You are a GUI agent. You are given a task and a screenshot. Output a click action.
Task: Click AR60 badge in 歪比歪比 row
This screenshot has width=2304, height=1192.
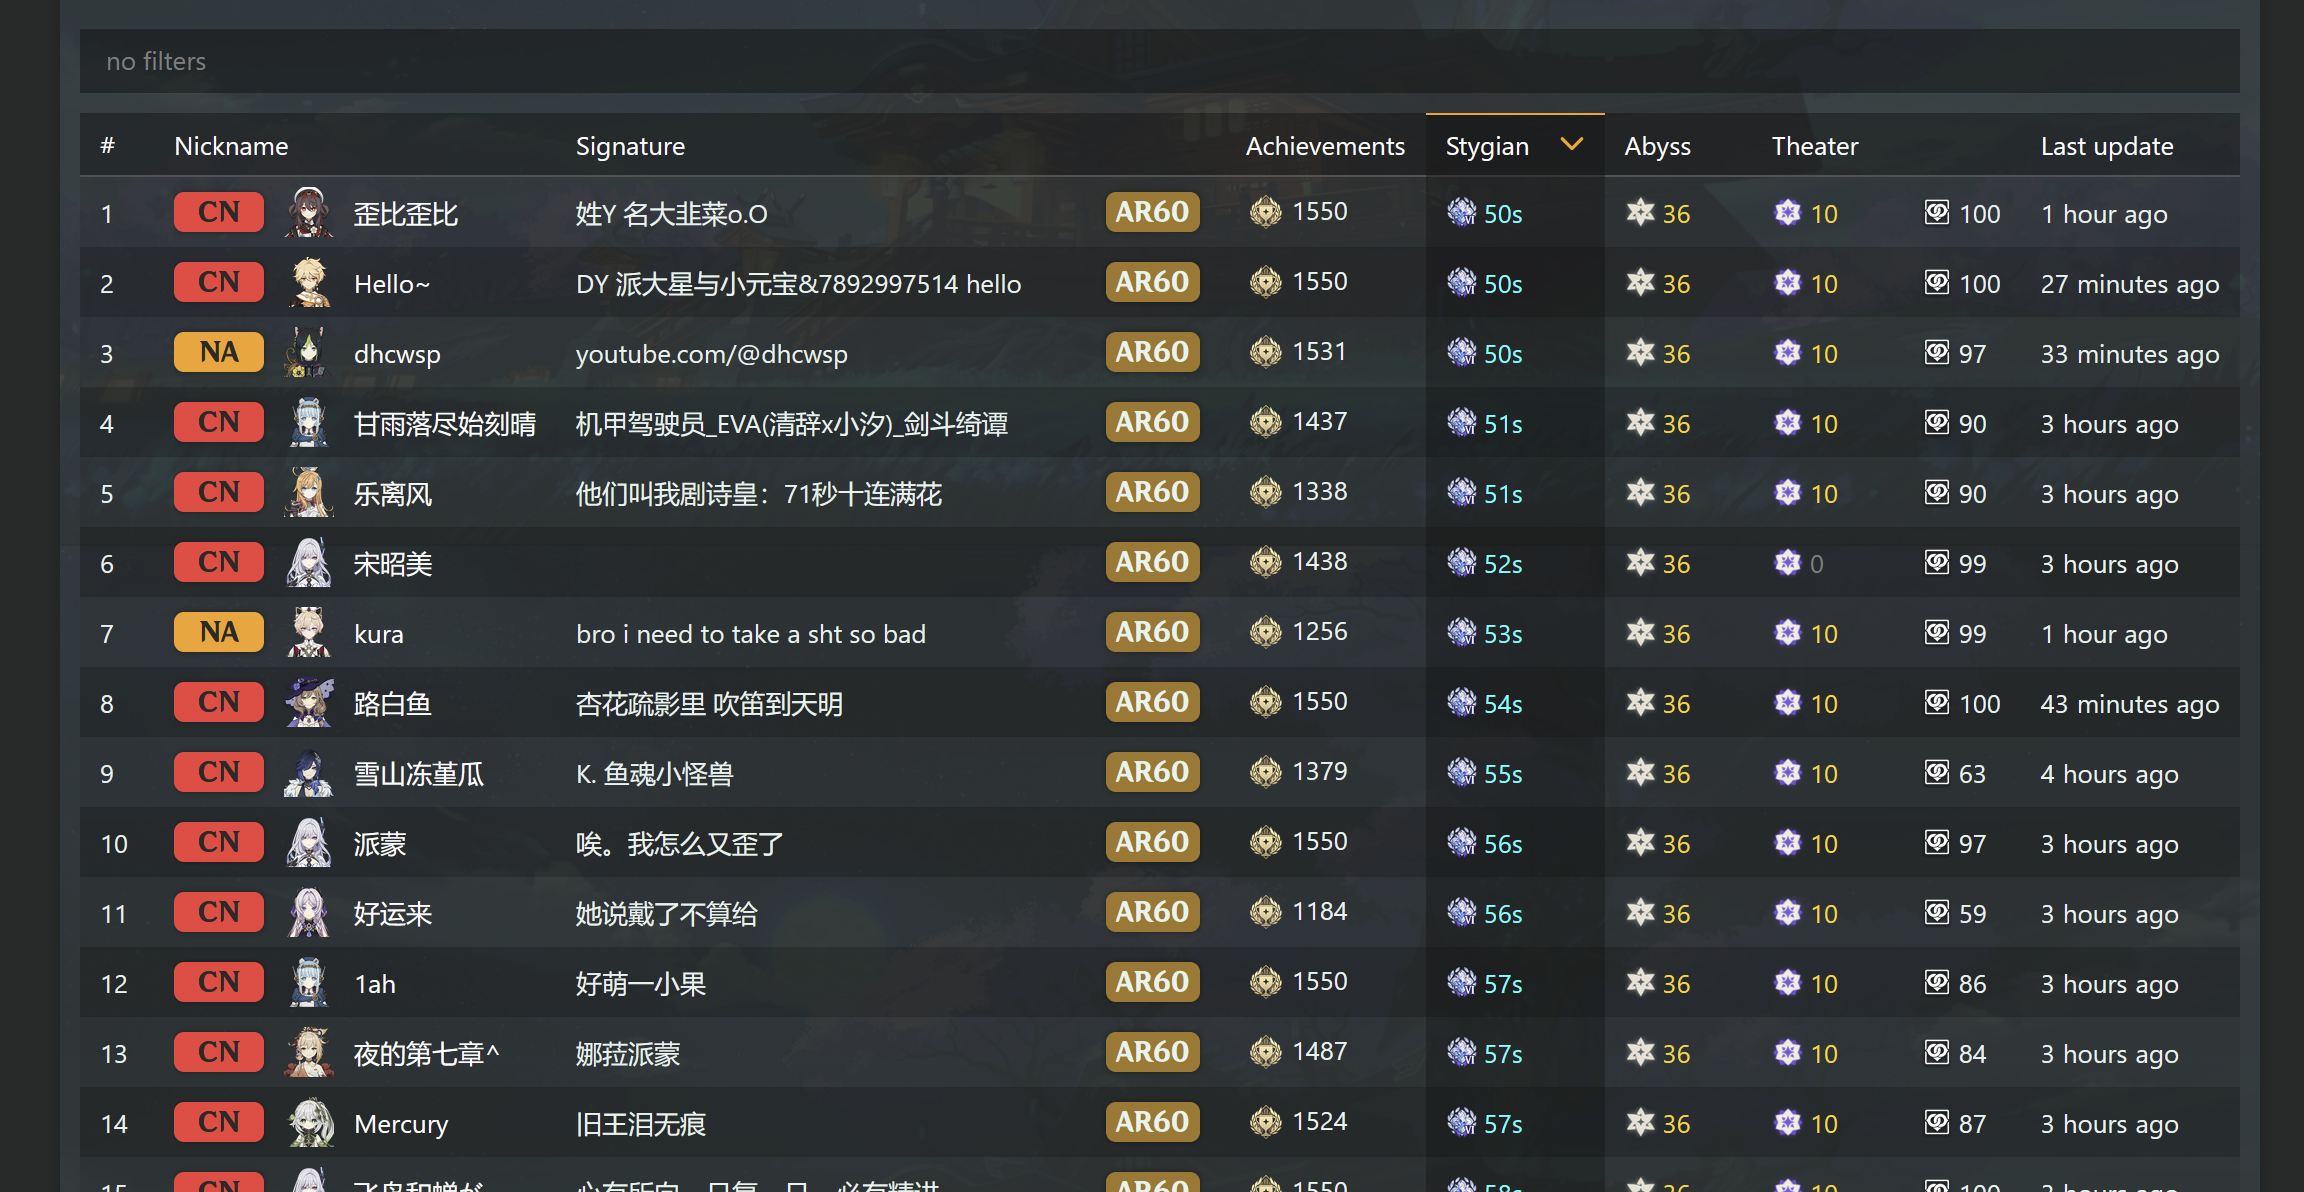tap(1152, 212)
